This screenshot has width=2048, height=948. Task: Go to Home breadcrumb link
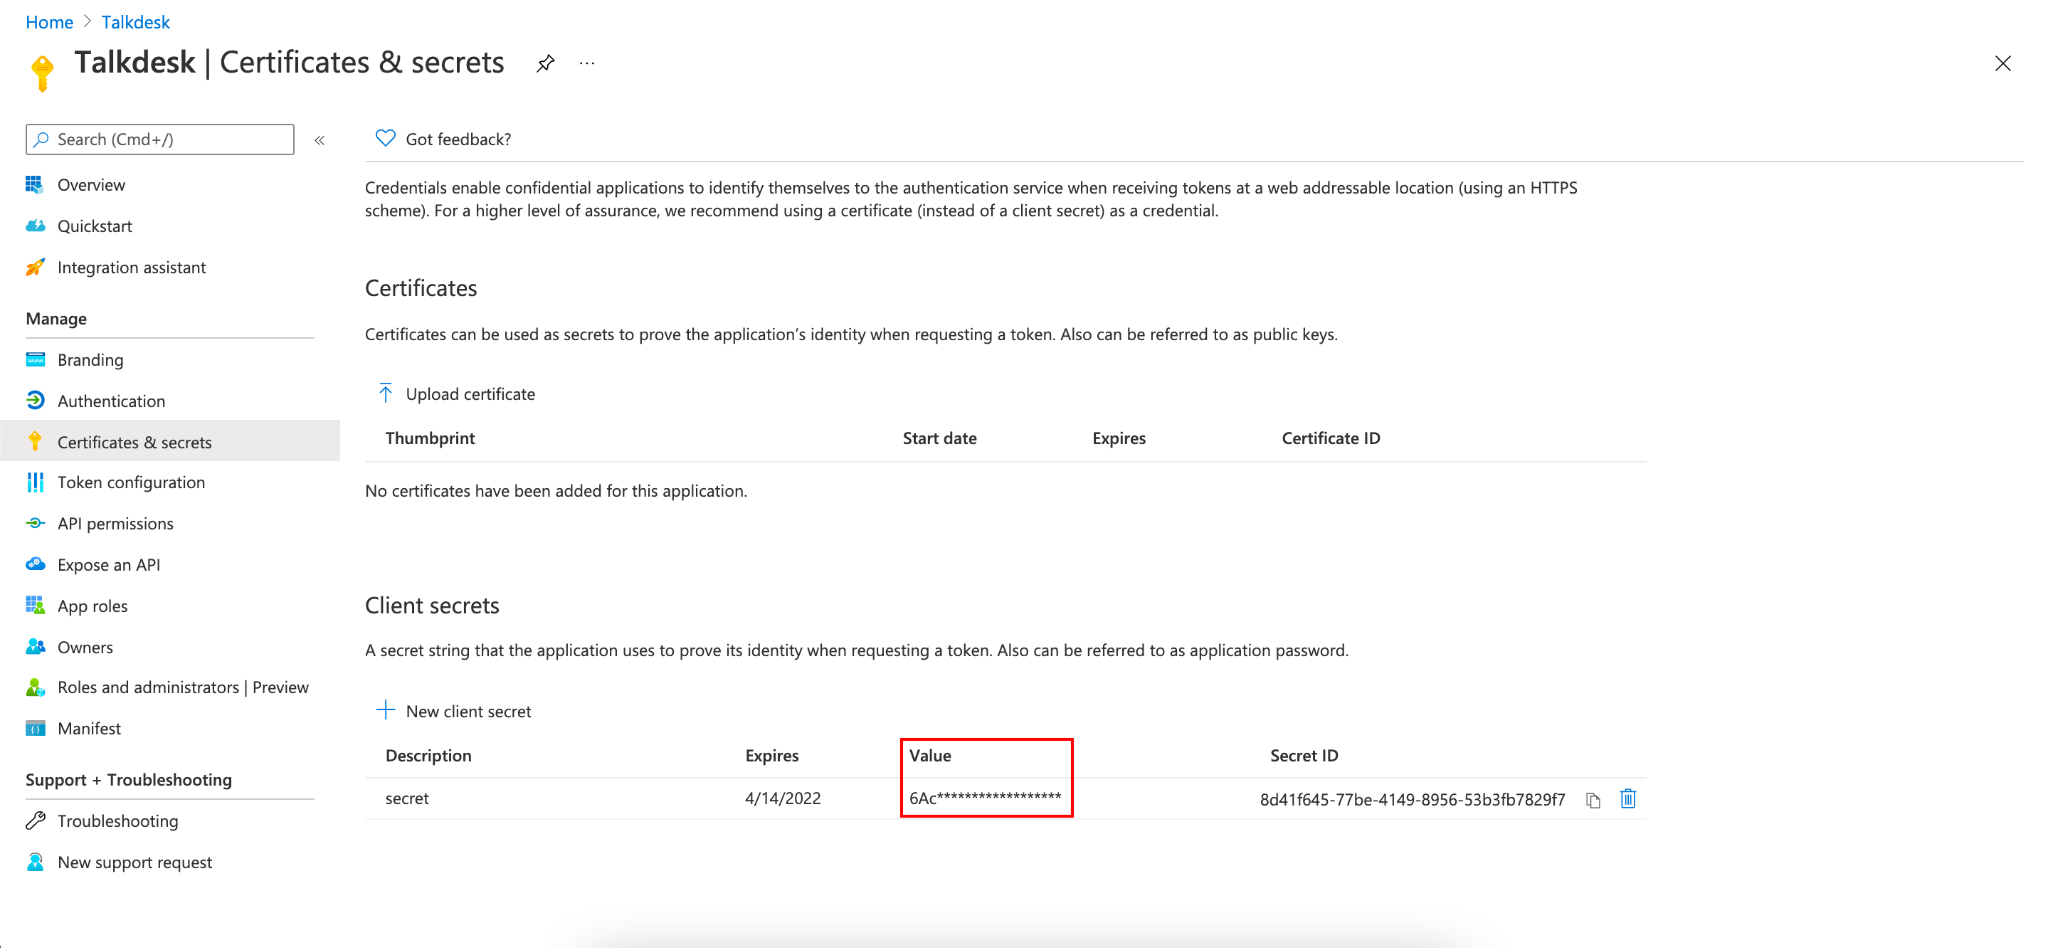coord(49,22)
